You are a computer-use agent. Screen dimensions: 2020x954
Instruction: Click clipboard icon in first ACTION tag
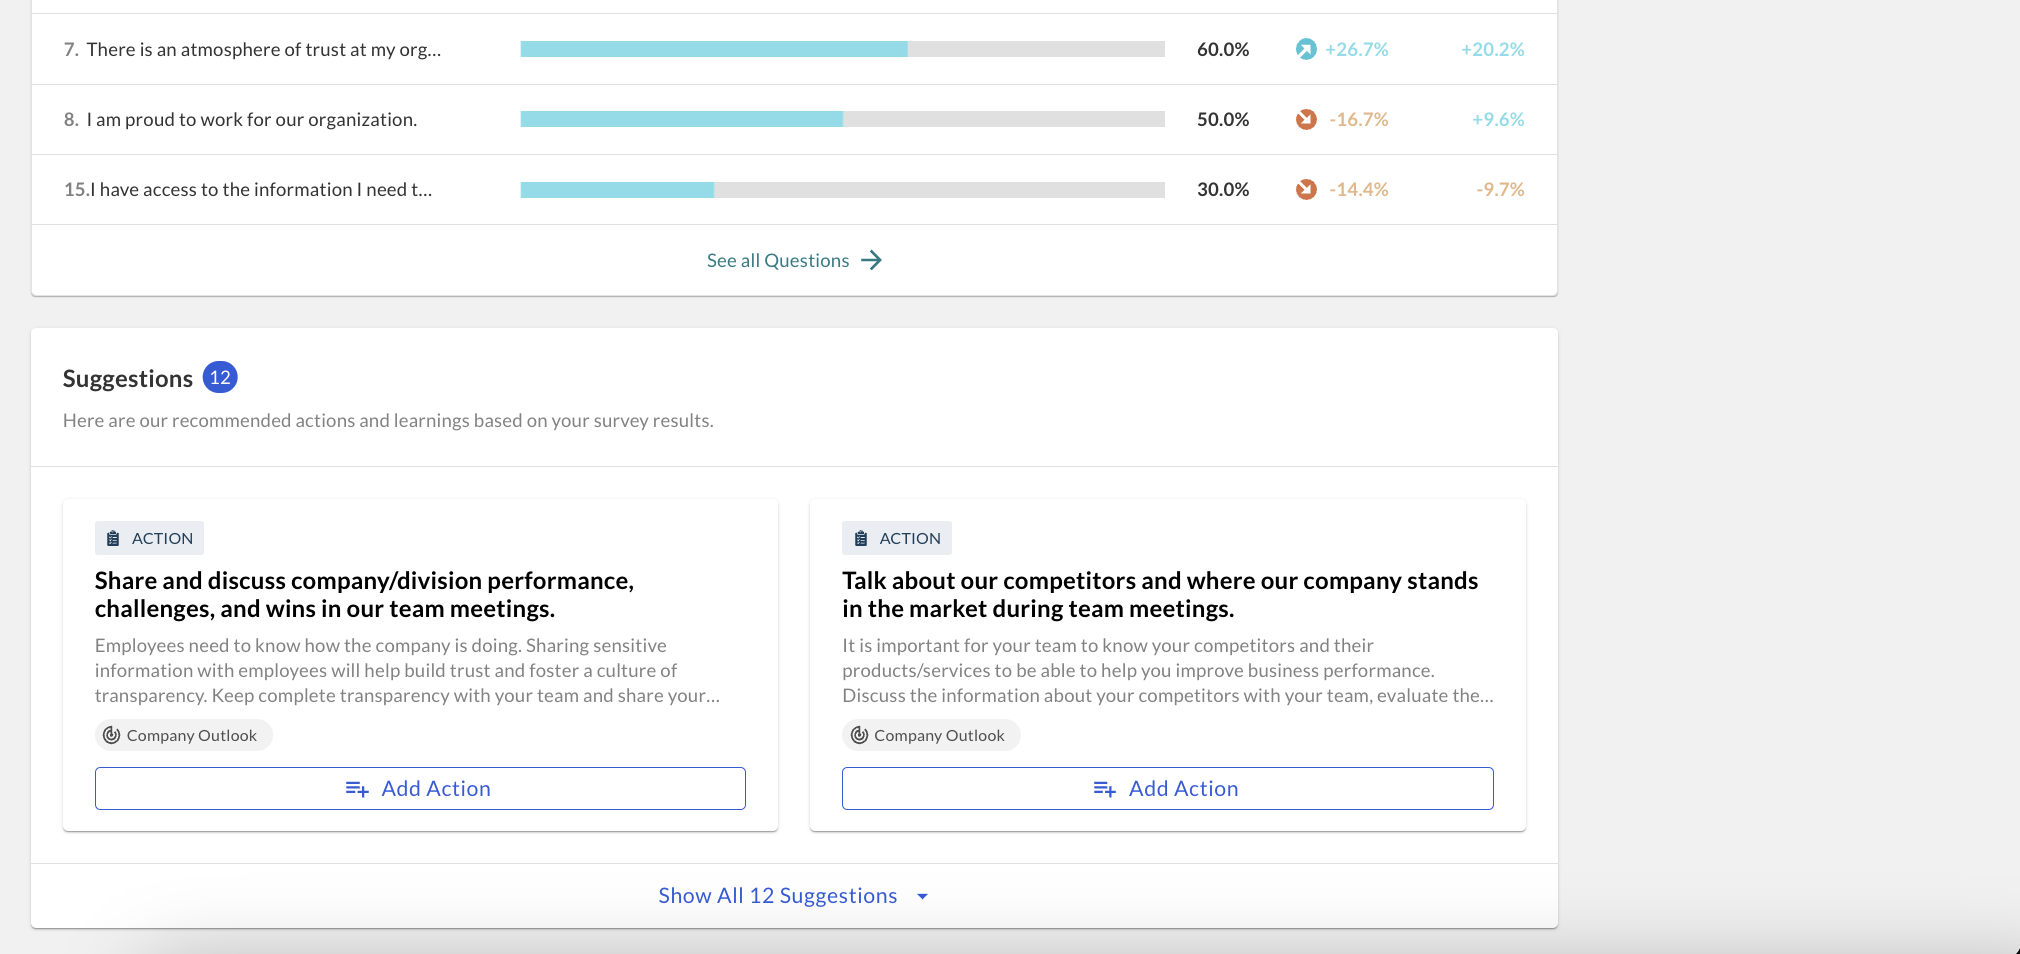click(x=113, y=538)
